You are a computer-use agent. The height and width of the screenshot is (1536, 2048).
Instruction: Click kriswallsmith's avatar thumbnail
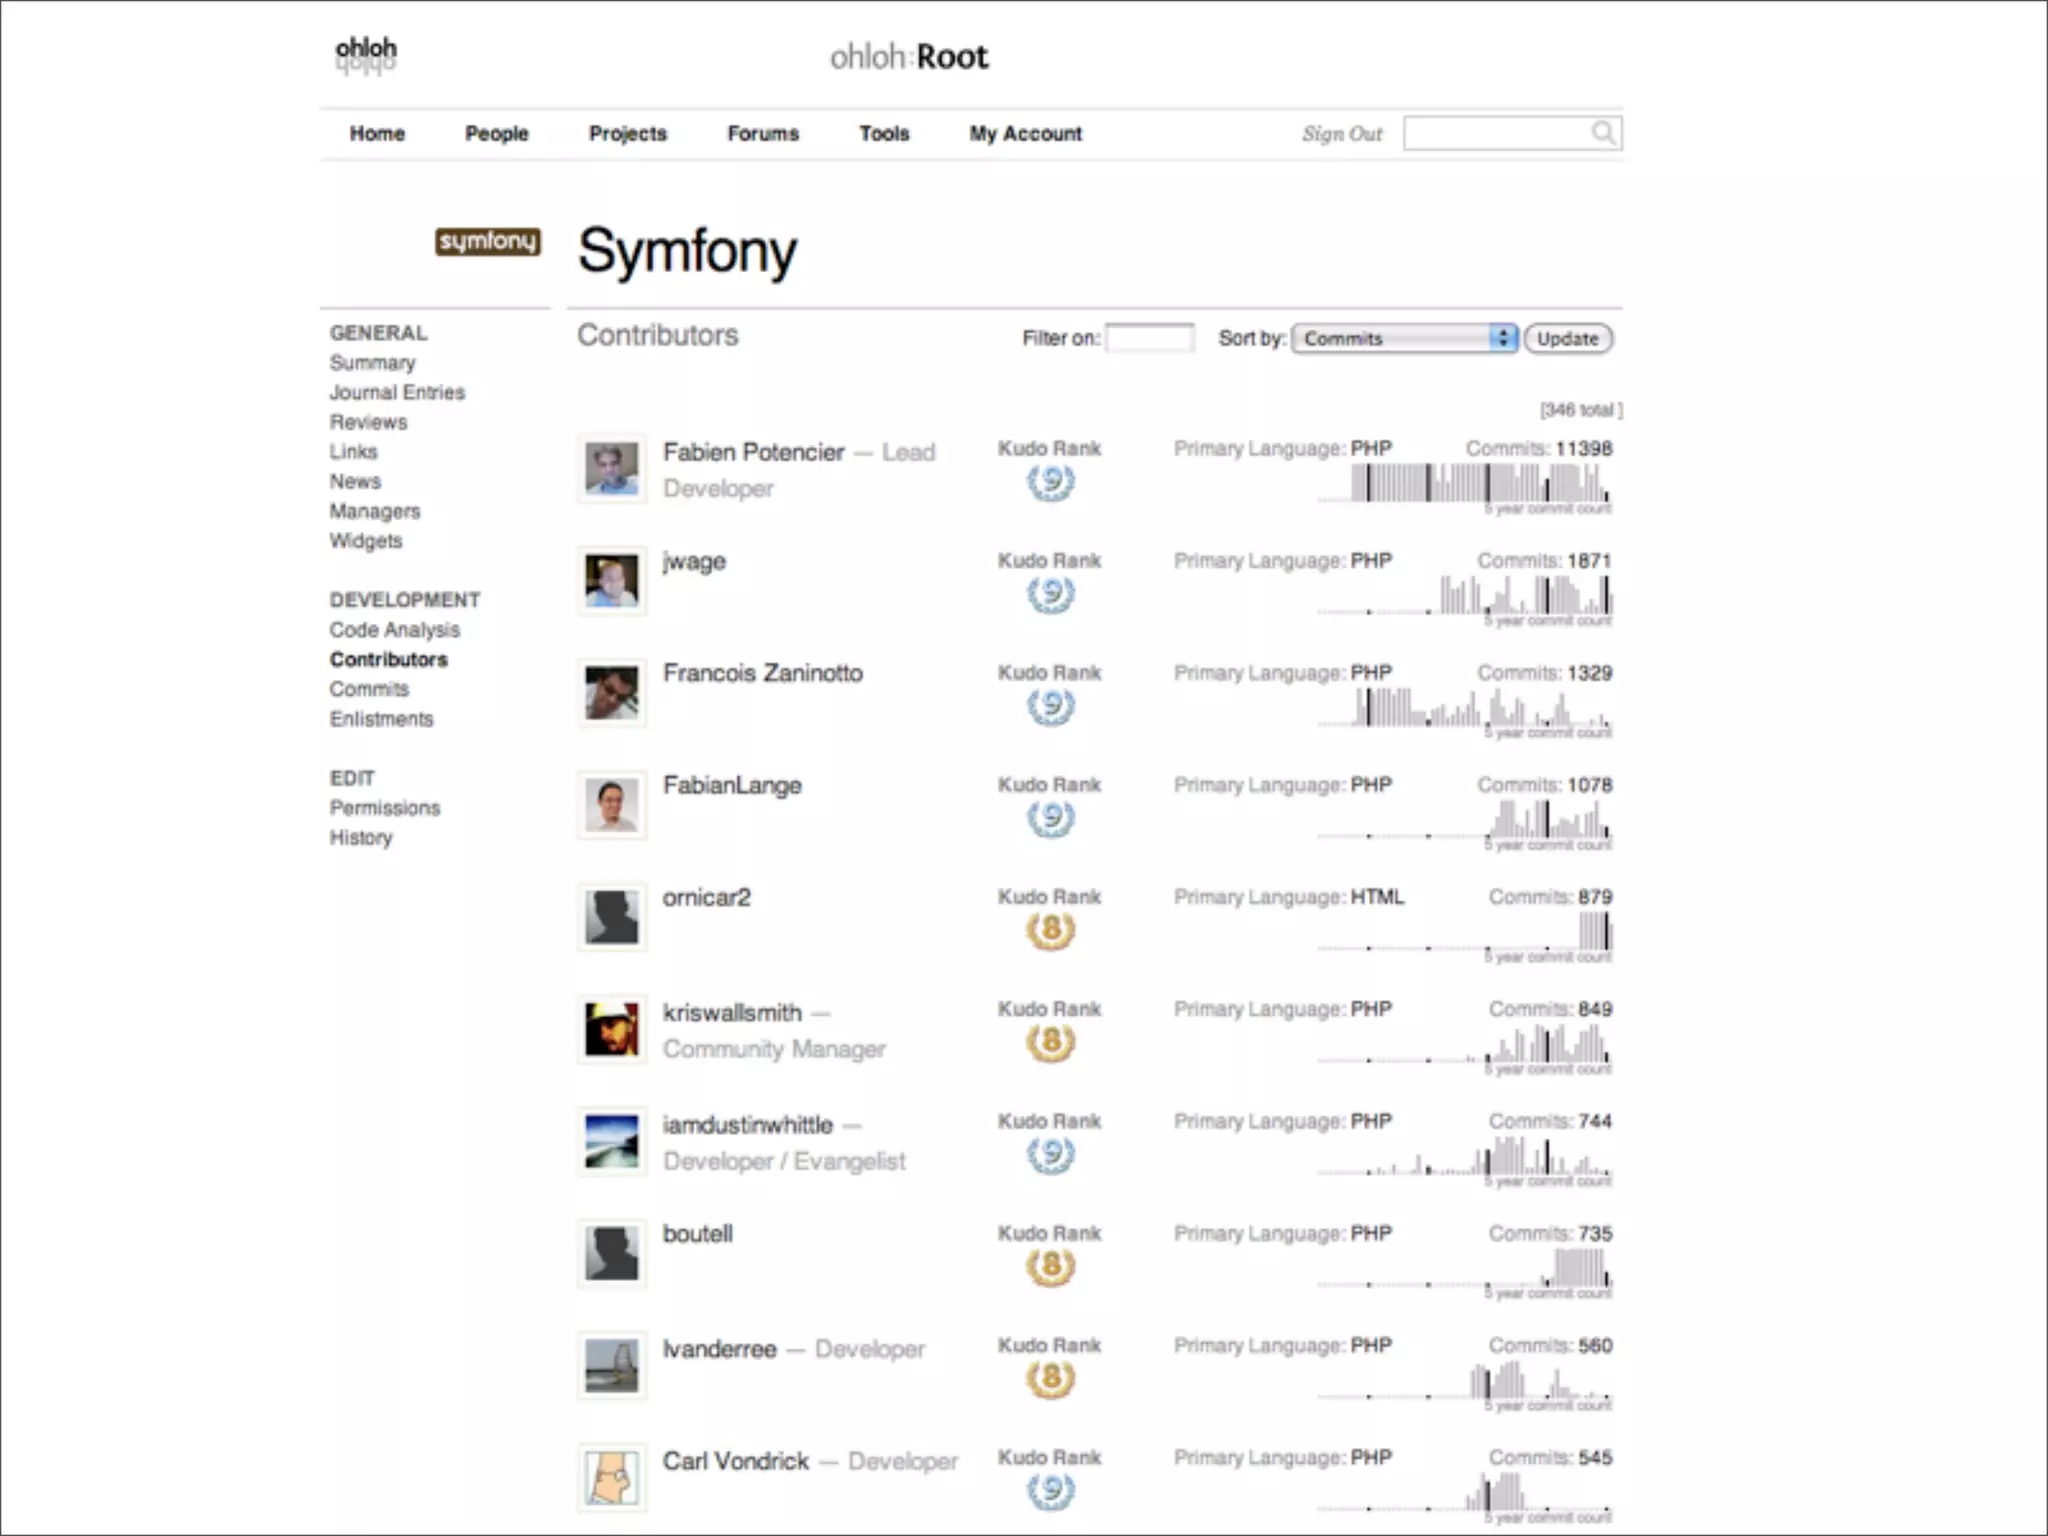611,1029
